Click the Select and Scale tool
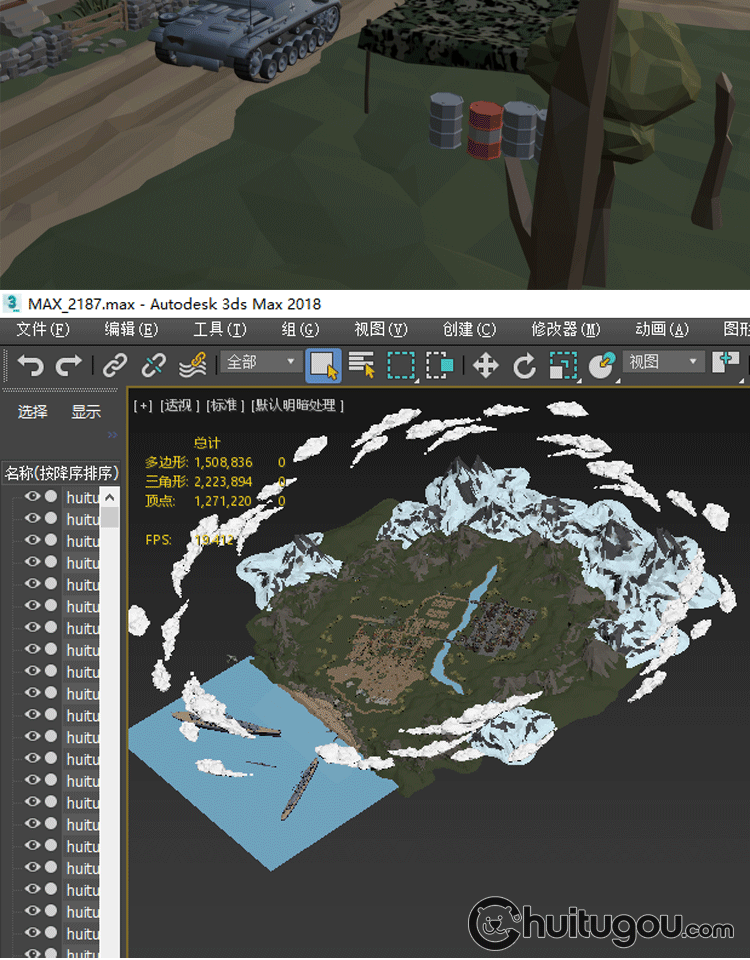 562,365
